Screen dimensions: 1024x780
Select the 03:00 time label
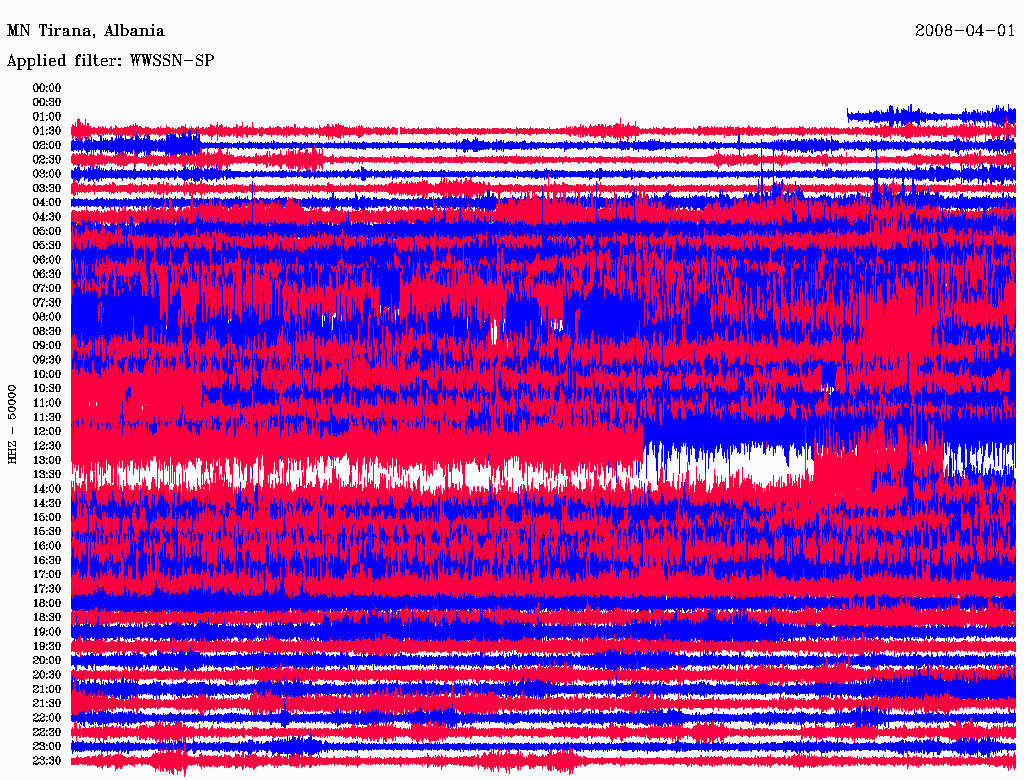(46, 174)
